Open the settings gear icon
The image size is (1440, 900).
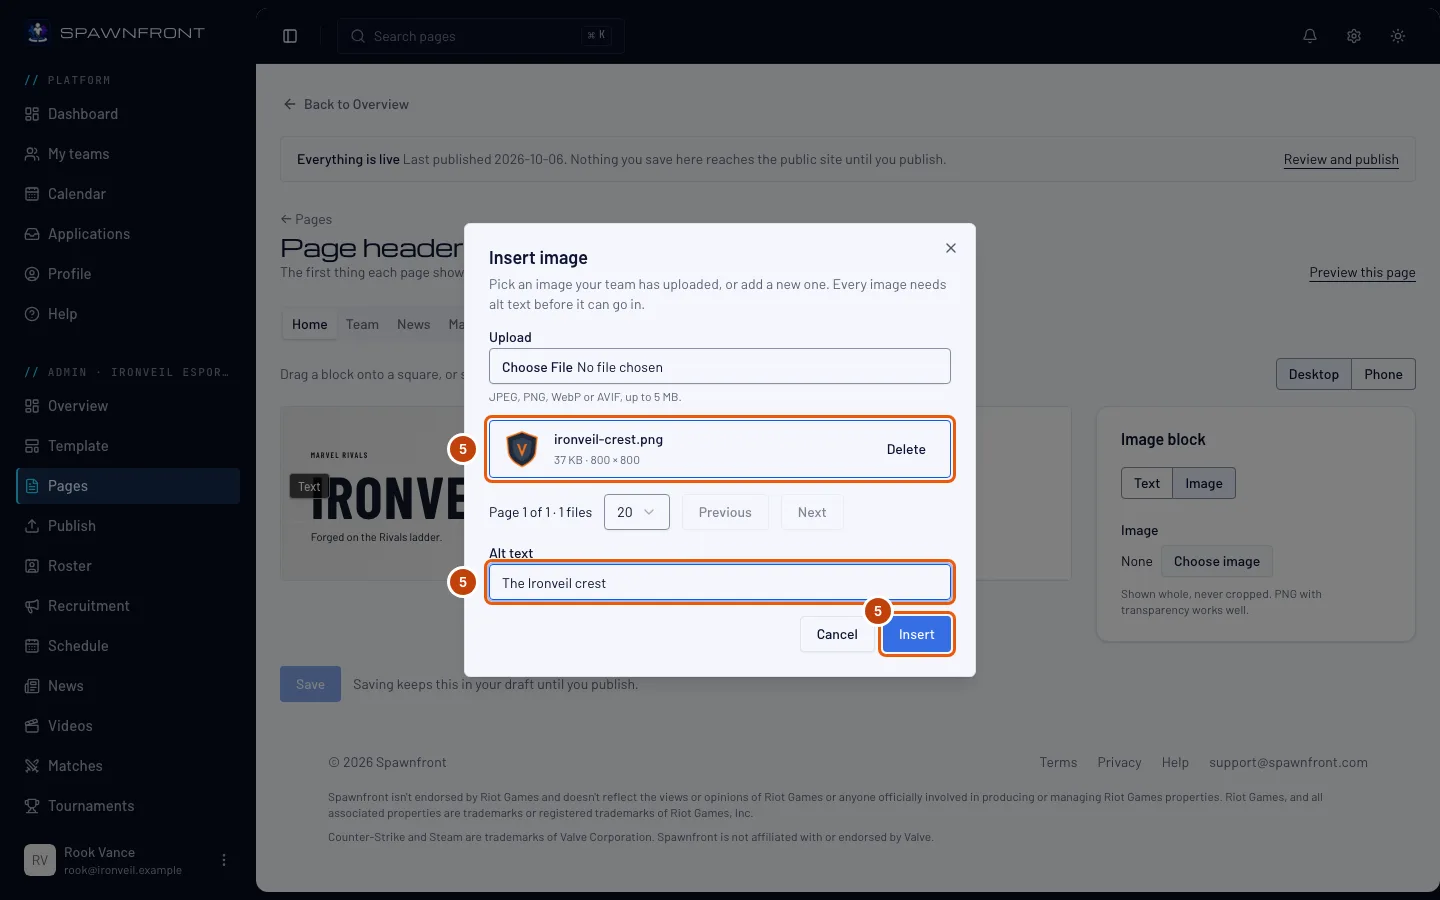tap(1354, 36)
